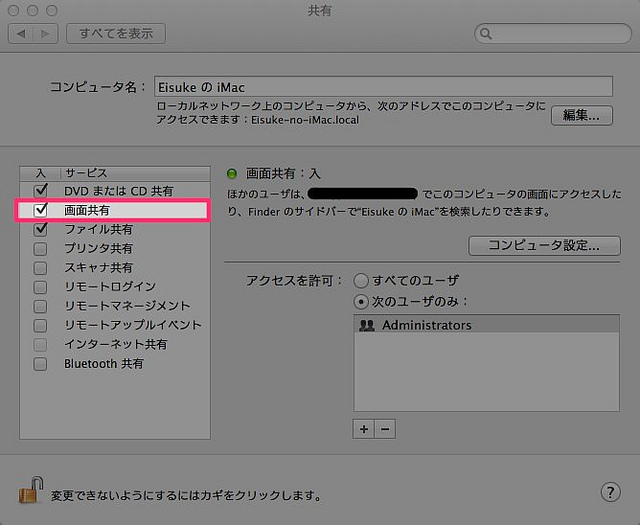Image resolution: width=640 pixels, height=525 pixels.
Task: Click the 入 column header
Action: [40, 173]
